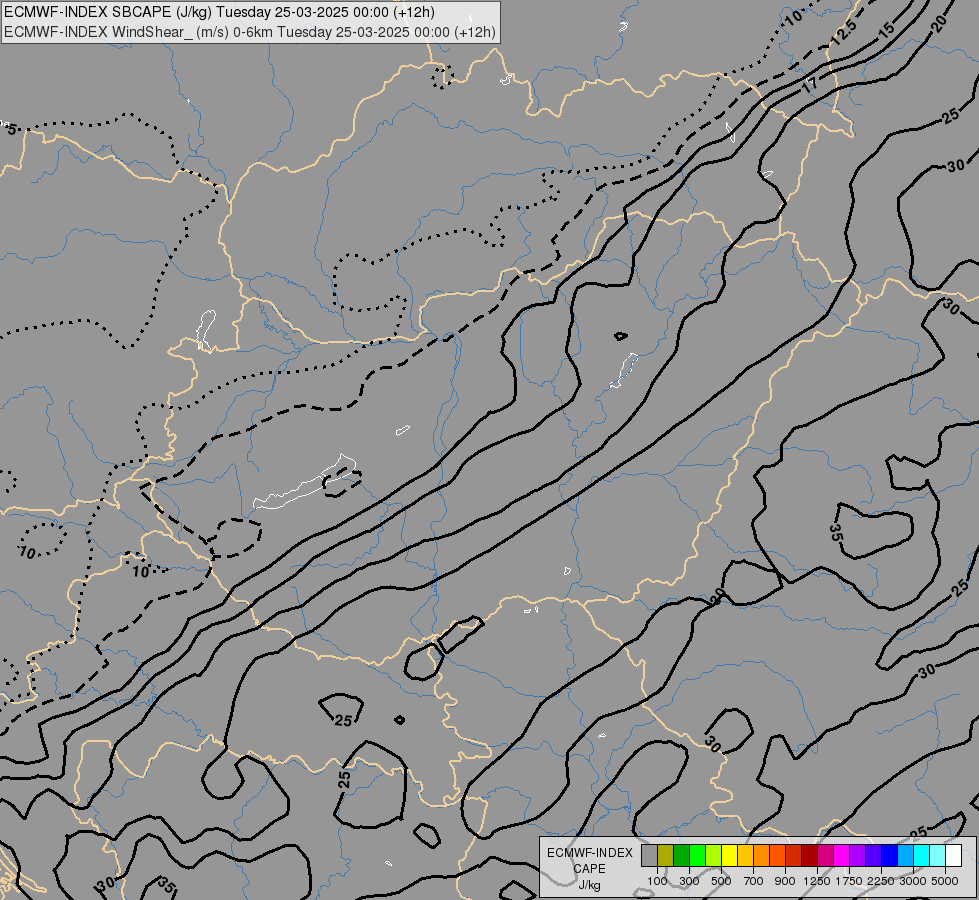Click the 'CAPE' word in the legend title
Image resolution: width=979 pixels, height=900 pixels.
(589, 869)
